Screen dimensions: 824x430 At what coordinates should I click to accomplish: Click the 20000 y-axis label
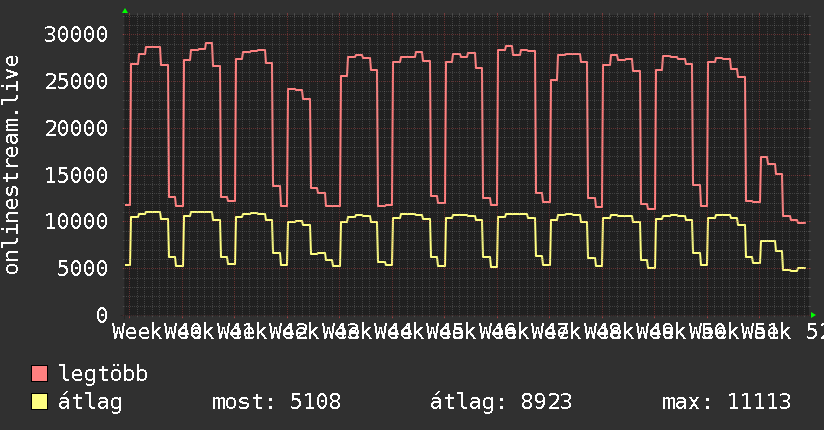pos(76,128)
